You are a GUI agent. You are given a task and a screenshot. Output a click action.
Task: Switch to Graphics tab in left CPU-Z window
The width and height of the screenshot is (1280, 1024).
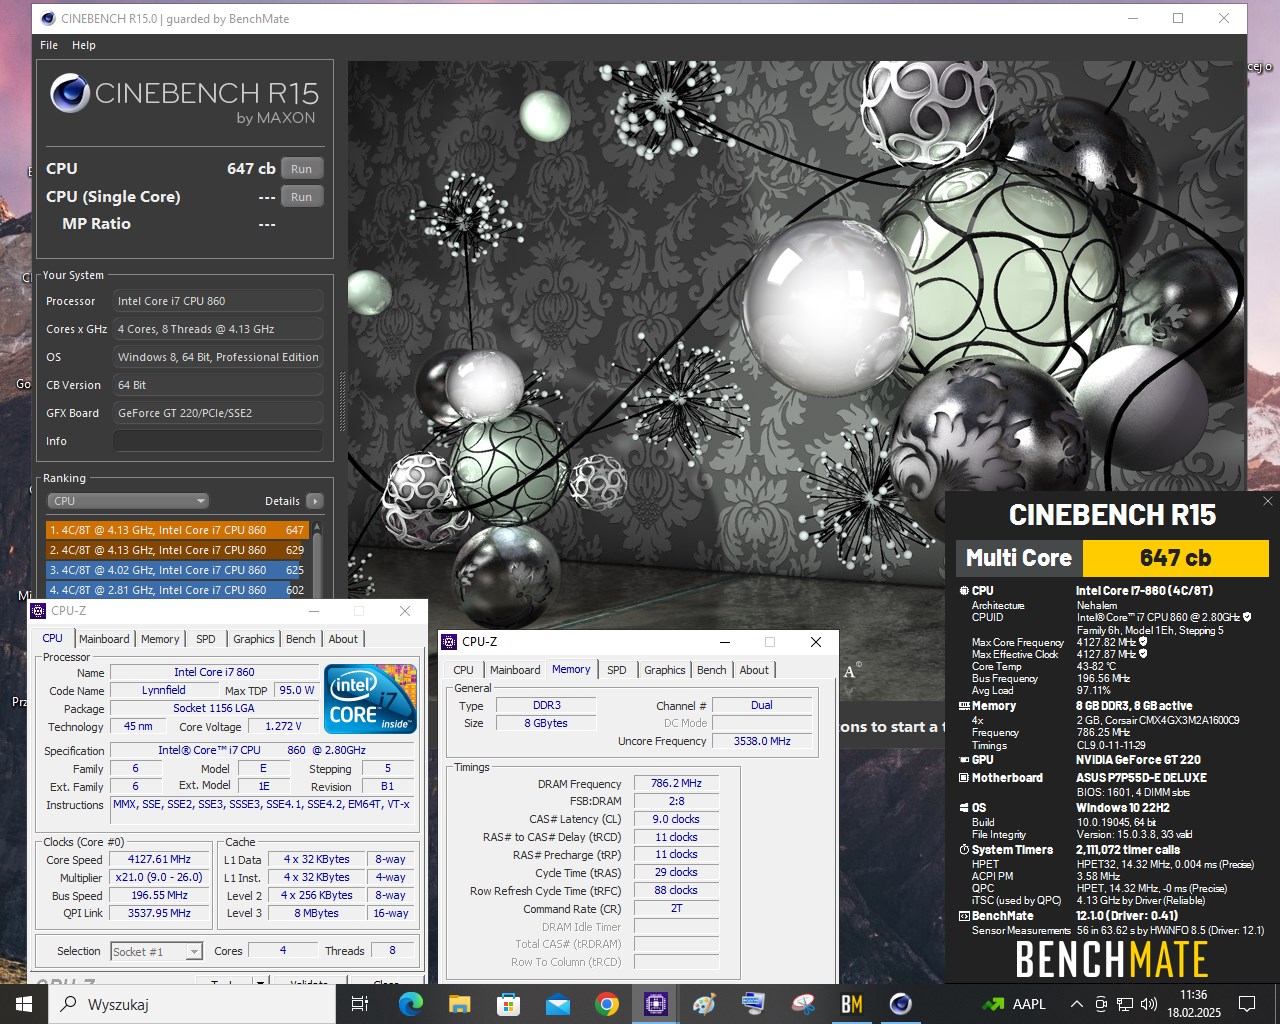point(254,639)
